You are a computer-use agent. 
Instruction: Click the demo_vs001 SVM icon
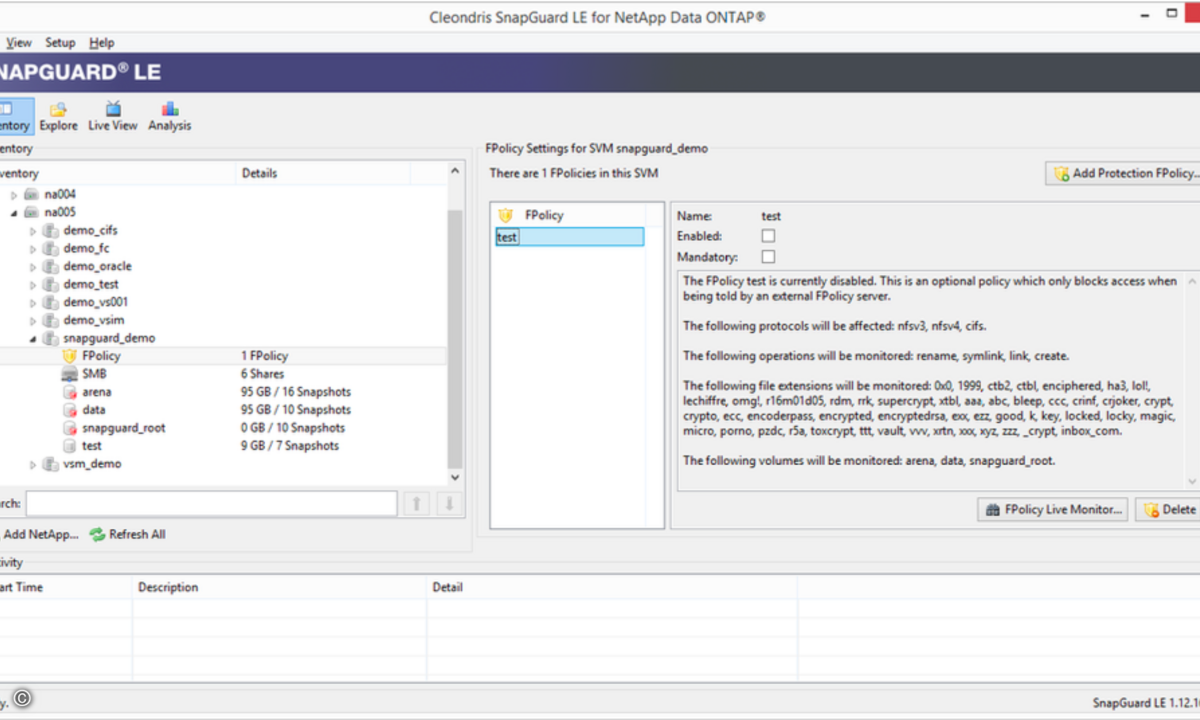click(x=51, y=302)
